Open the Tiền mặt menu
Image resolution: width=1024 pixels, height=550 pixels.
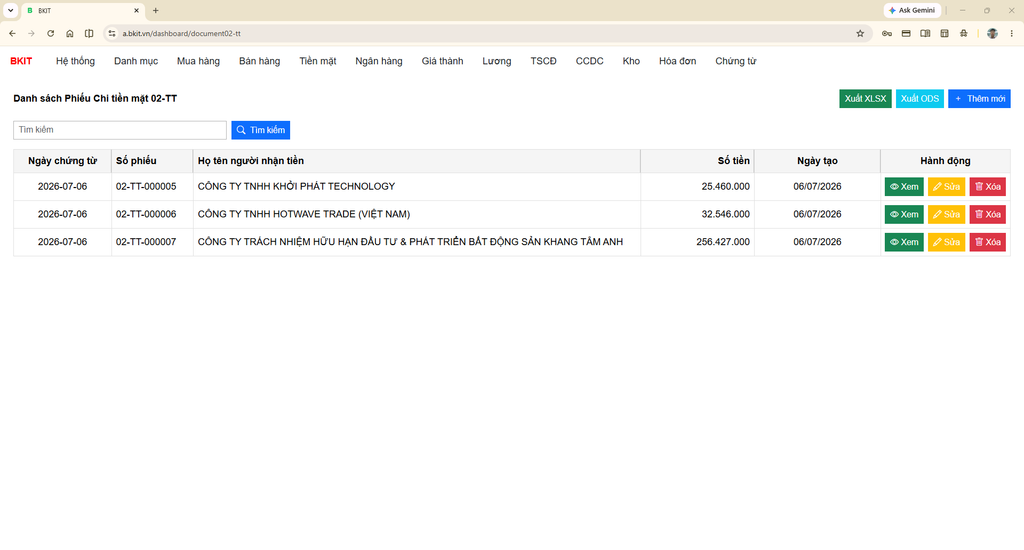click(x=318, y=61)
